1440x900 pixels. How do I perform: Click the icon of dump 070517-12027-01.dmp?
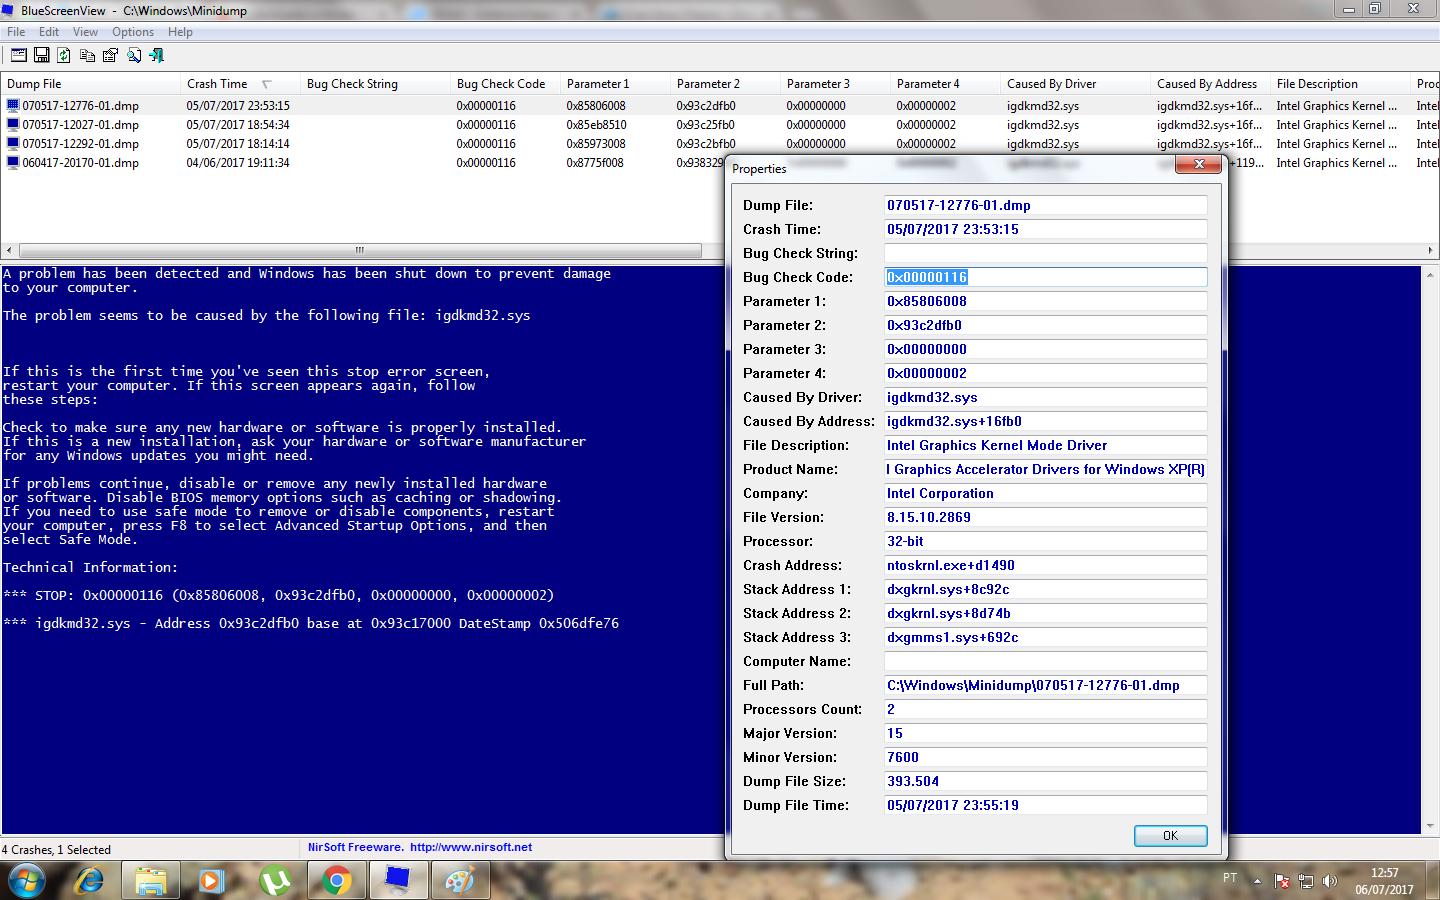(x=13, y=124)
